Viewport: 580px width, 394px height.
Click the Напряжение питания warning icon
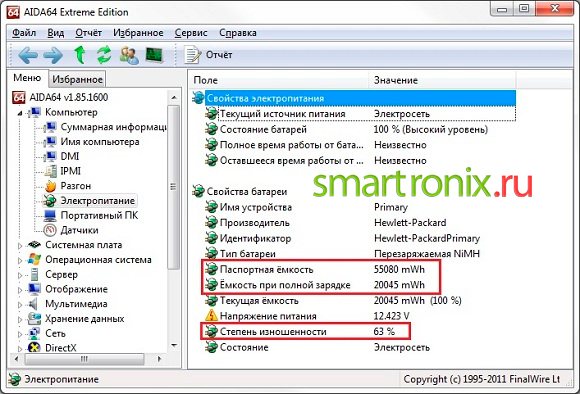pyautogui.click(x=211, y=316)
